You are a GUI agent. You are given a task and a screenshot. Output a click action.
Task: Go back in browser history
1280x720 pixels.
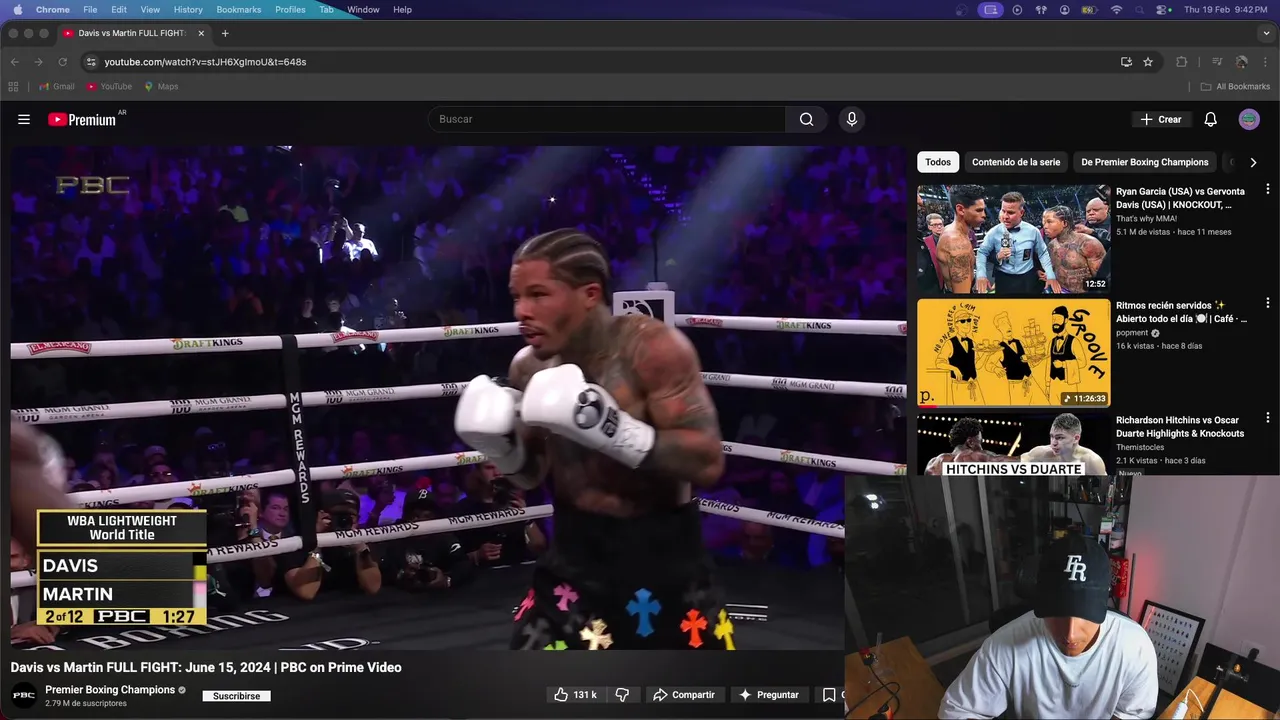click(x=14, y=61)
